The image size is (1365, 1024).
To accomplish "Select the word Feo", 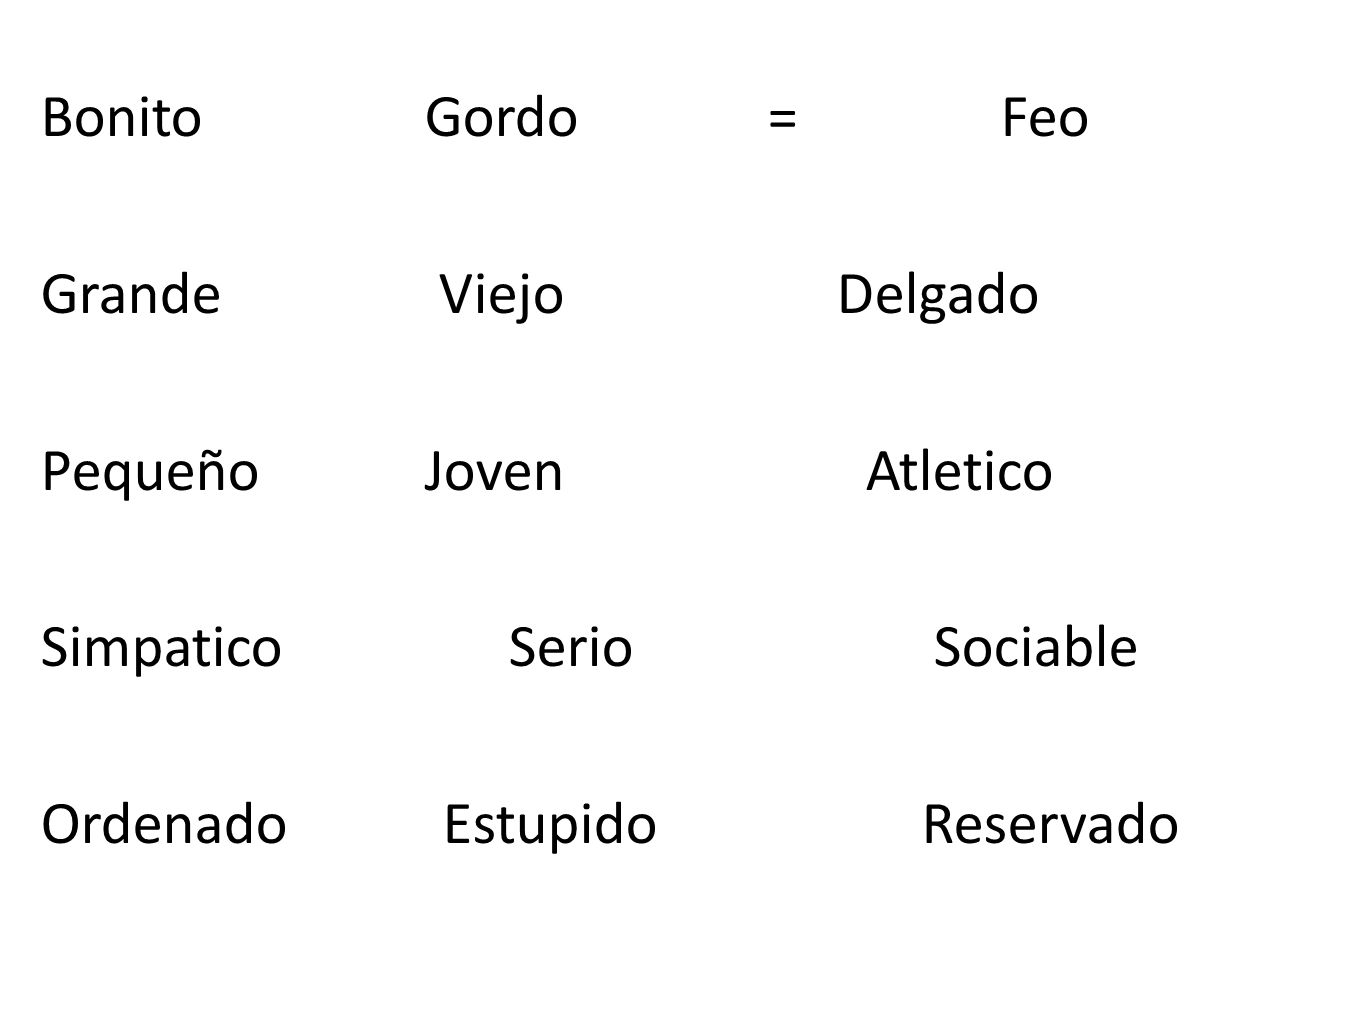I will coord(1045,118).
